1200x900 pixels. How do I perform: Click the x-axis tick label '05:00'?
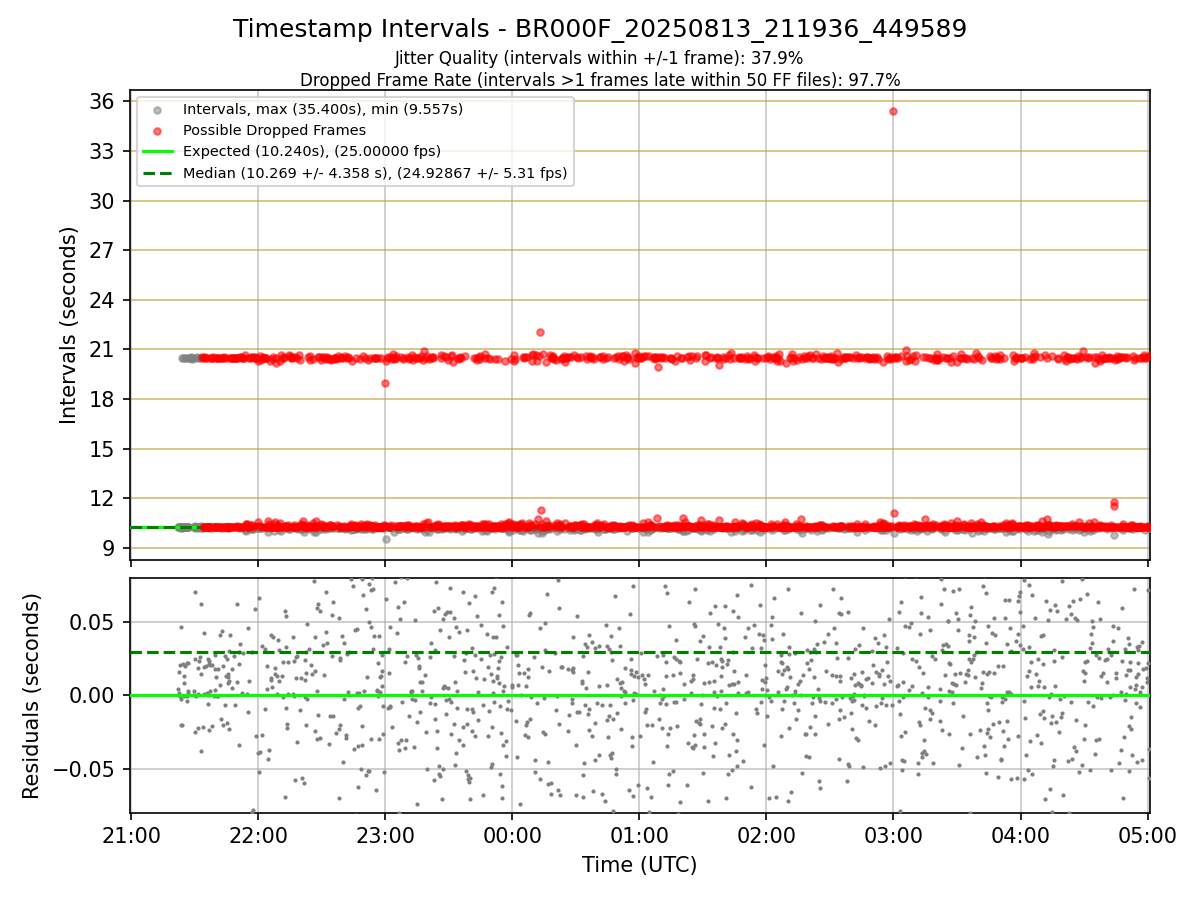(1147, 837)
